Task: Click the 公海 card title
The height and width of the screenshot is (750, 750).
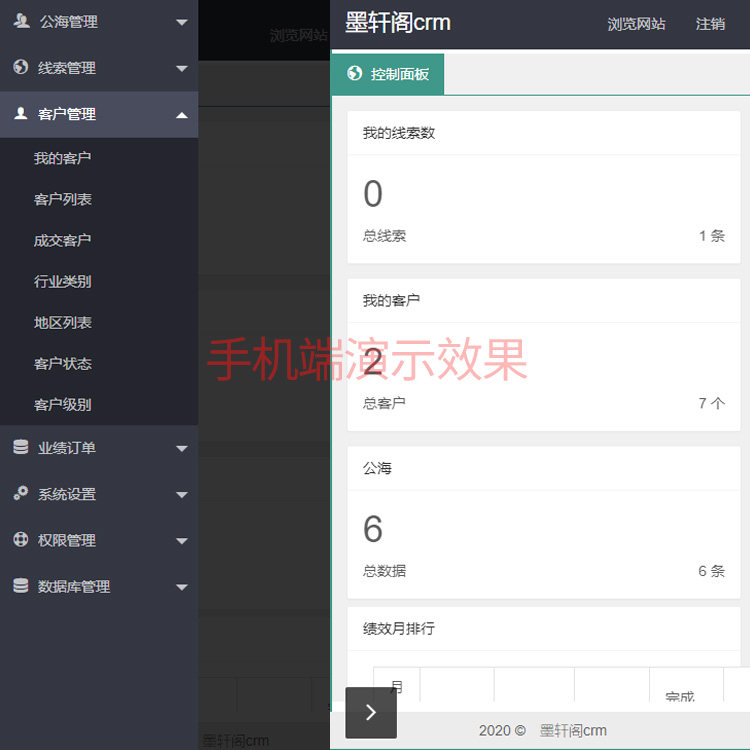Action: coord(377,468)
